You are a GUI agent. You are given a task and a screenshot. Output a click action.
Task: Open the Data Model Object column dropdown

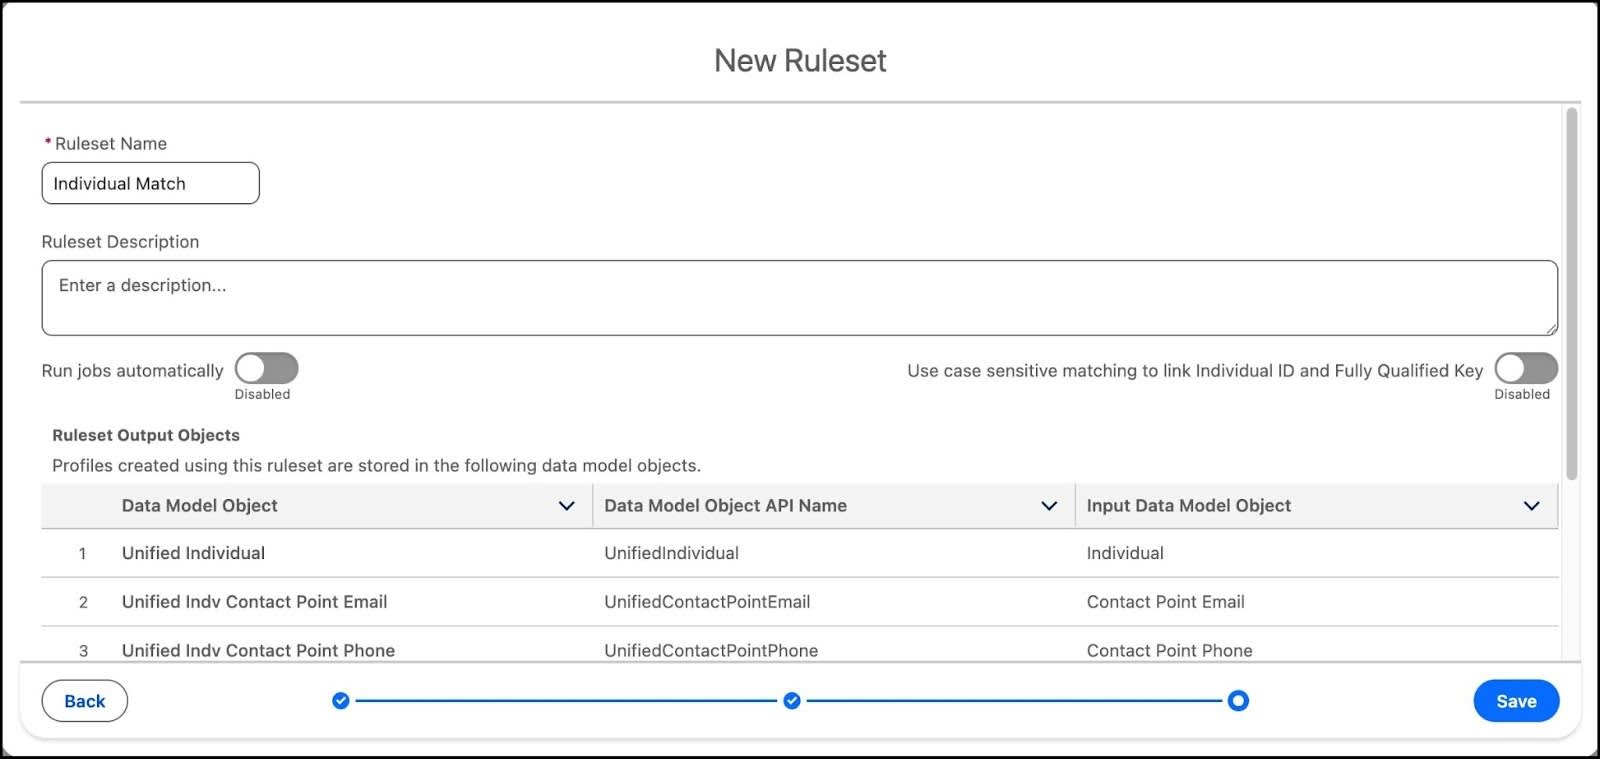pyautogui.click(x=566, y=506)
